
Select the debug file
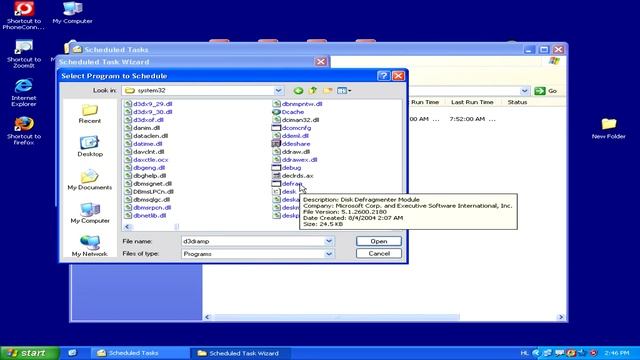pyautogui.click(x=287, y=168)
